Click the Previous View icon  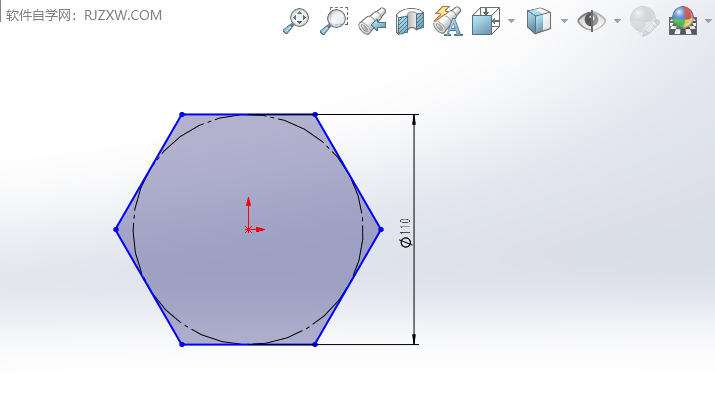tap(372, 21)
